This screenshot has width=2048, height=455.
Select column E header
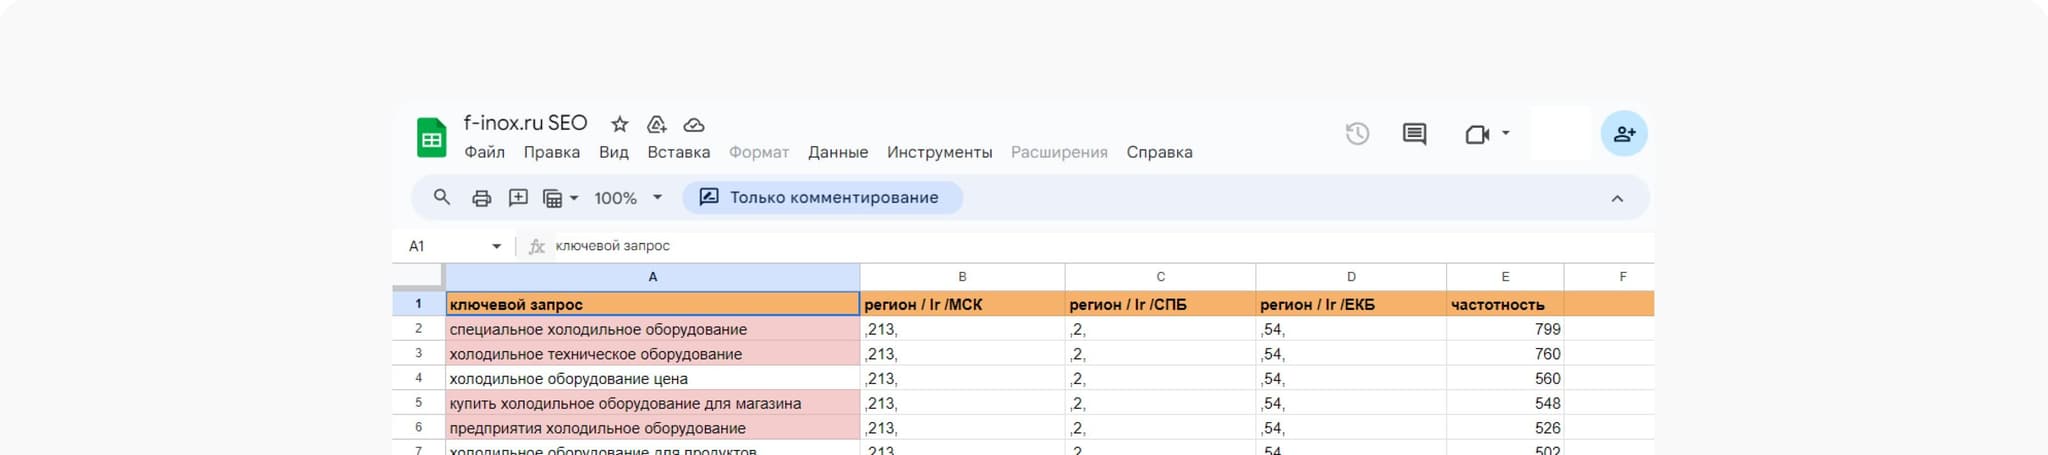pos(1504,277)
